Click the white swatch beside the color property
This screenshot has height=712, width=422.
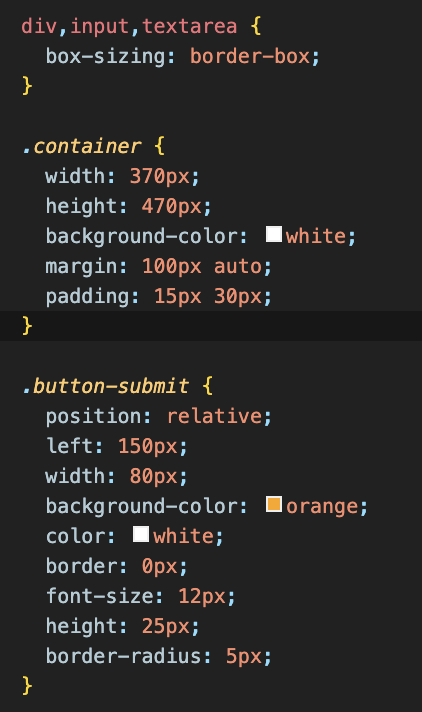[141, 534]
